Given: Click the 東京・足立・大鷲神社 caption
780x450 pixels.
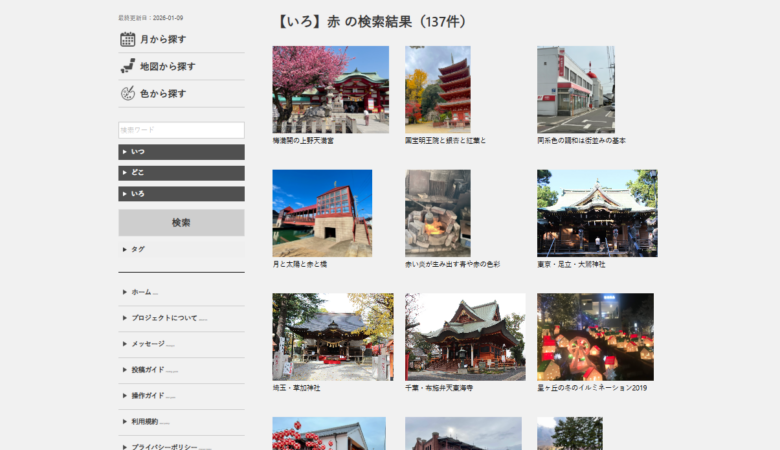Looking at the screenshot, I should [x=571, y=264].
